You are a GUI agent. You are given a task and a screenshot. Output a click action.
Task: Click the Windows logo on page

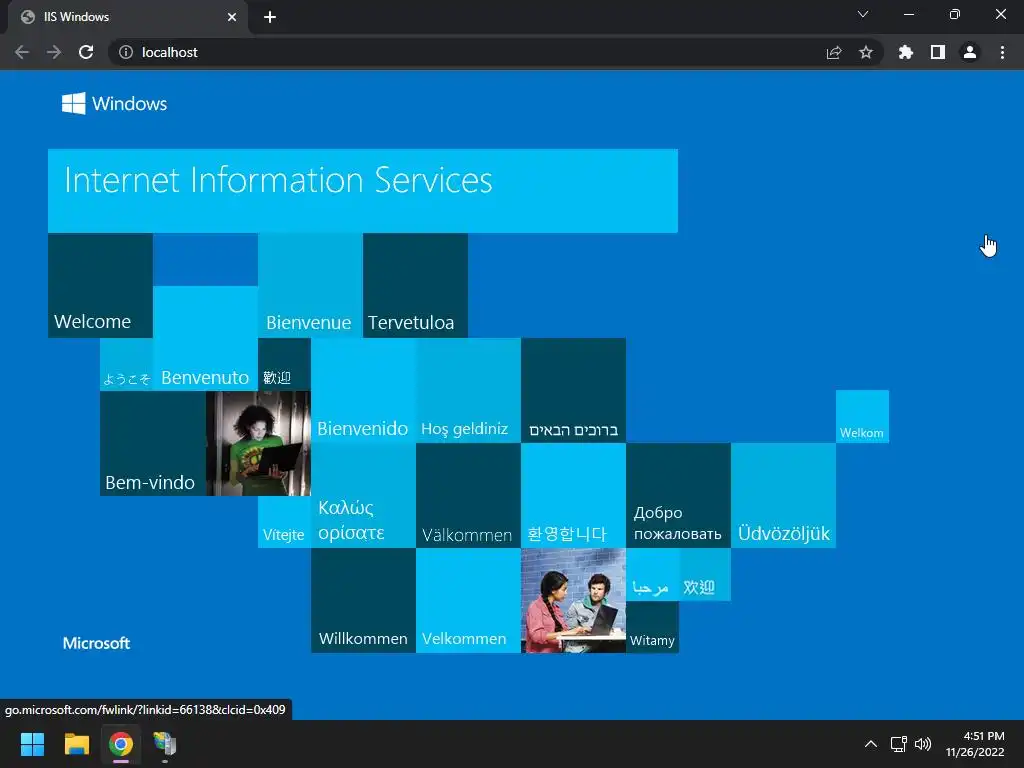point(114,103)
